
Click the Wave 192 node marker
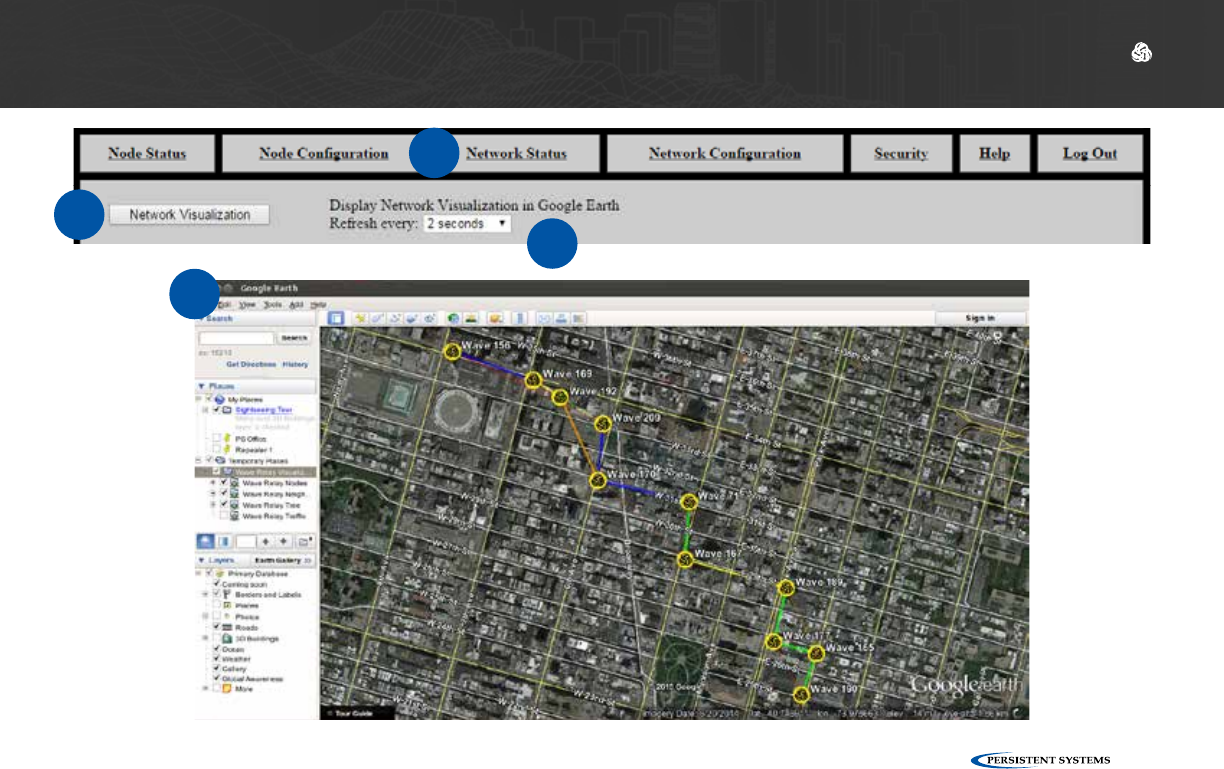point(560,397)
